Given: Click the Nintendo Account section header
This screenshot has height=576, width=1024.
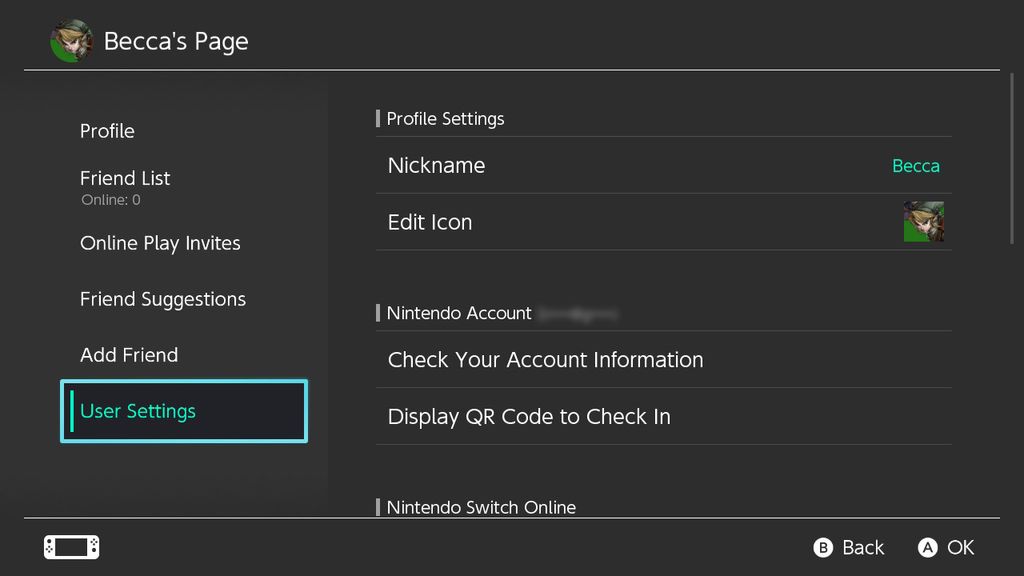Looking at the screenshot, I should pos(458,313).
